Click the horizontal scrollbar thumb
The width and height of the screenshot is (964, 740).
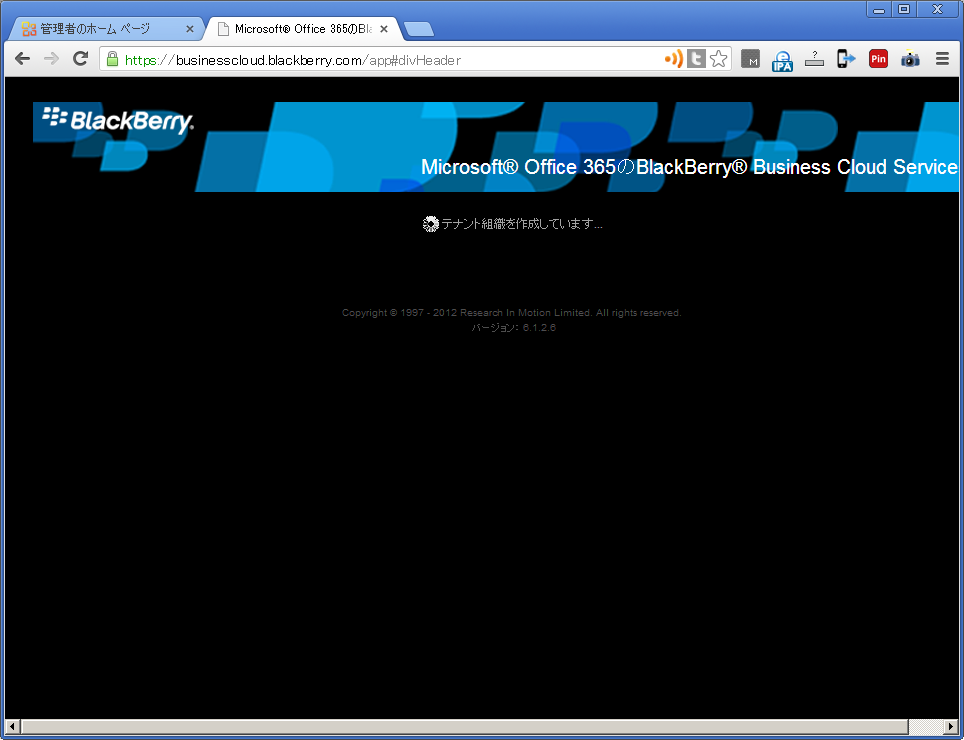coord(465,727)
